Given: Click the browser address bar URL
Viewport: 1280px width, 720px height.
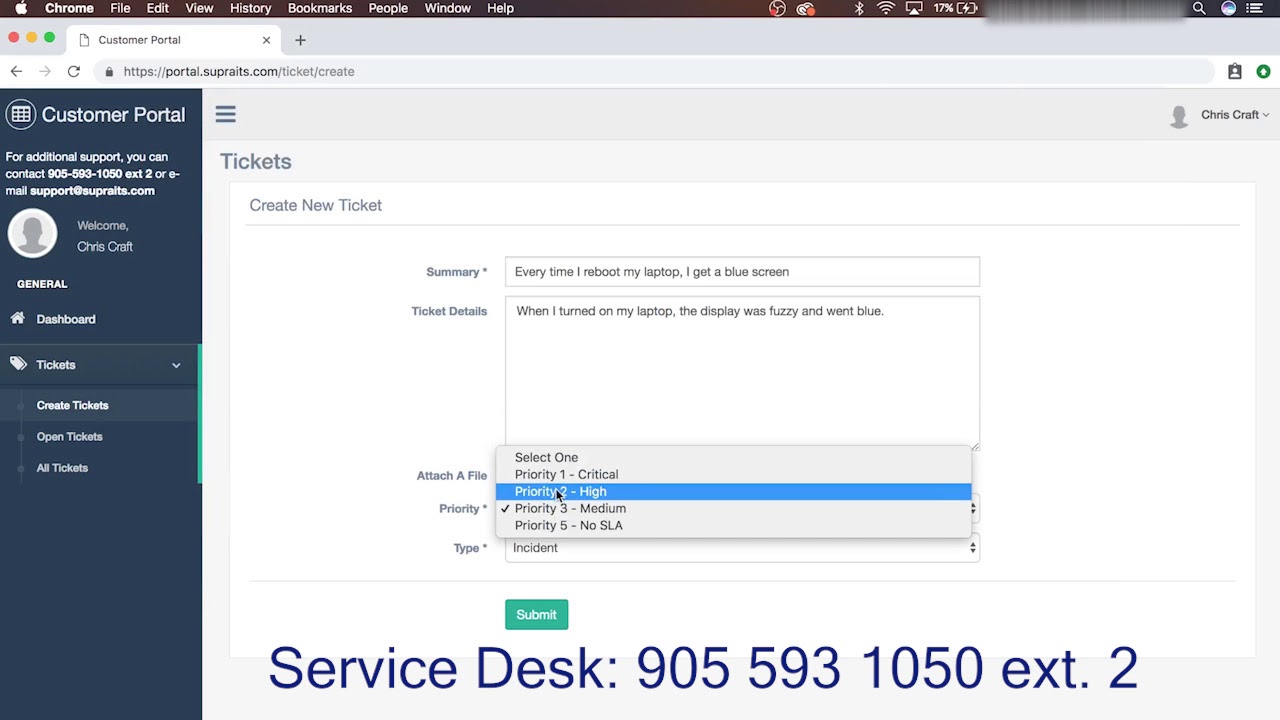Looking at the screenshot, I should 239,71.
